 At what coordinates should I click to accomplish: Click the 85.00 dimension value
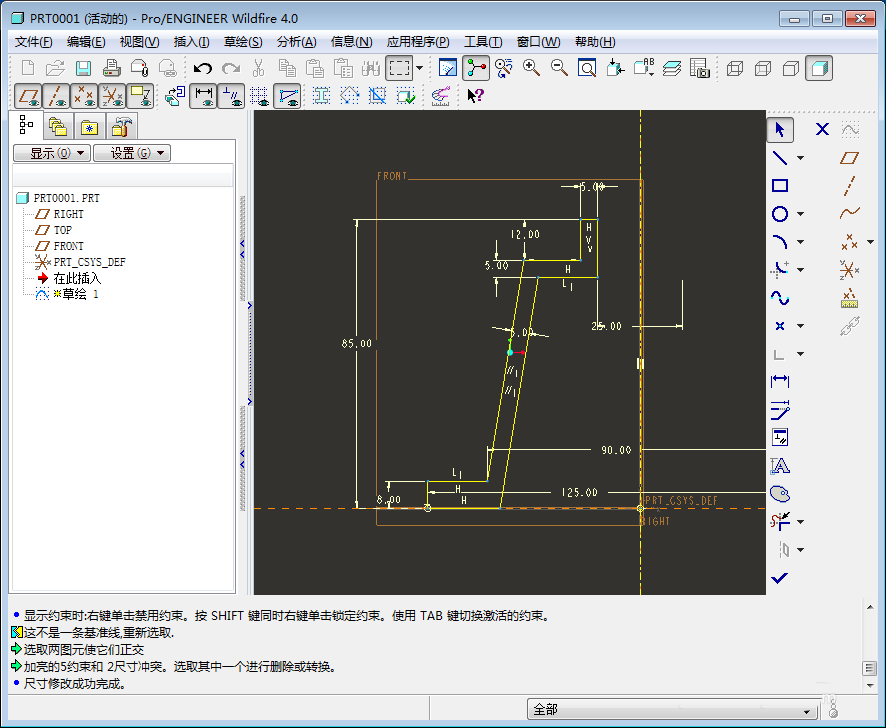[357, 344]
